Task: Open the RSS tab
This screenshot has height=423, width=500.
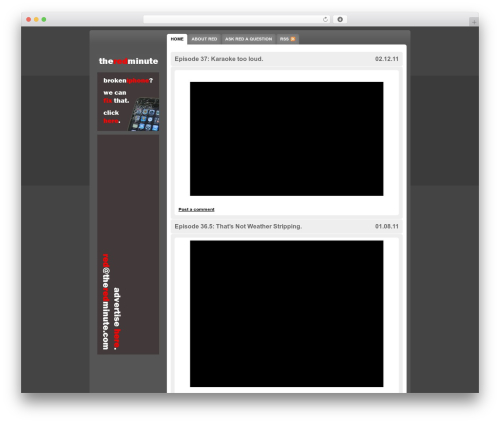Action: point(287,39)
